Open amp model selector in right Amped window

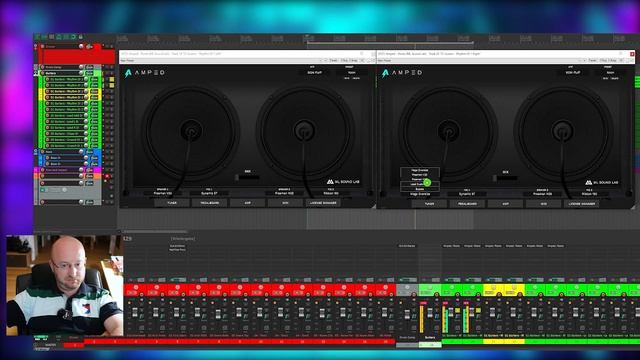coord(573,72)
